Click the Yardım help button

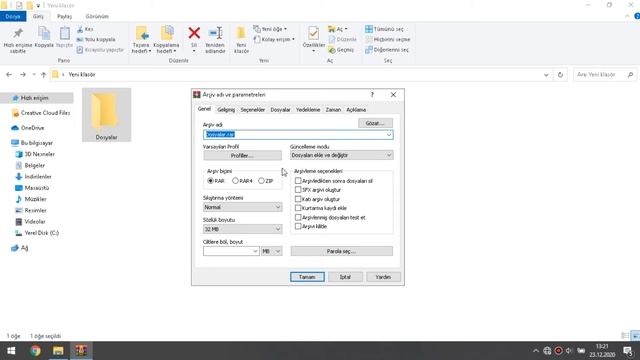click(383, 277)
